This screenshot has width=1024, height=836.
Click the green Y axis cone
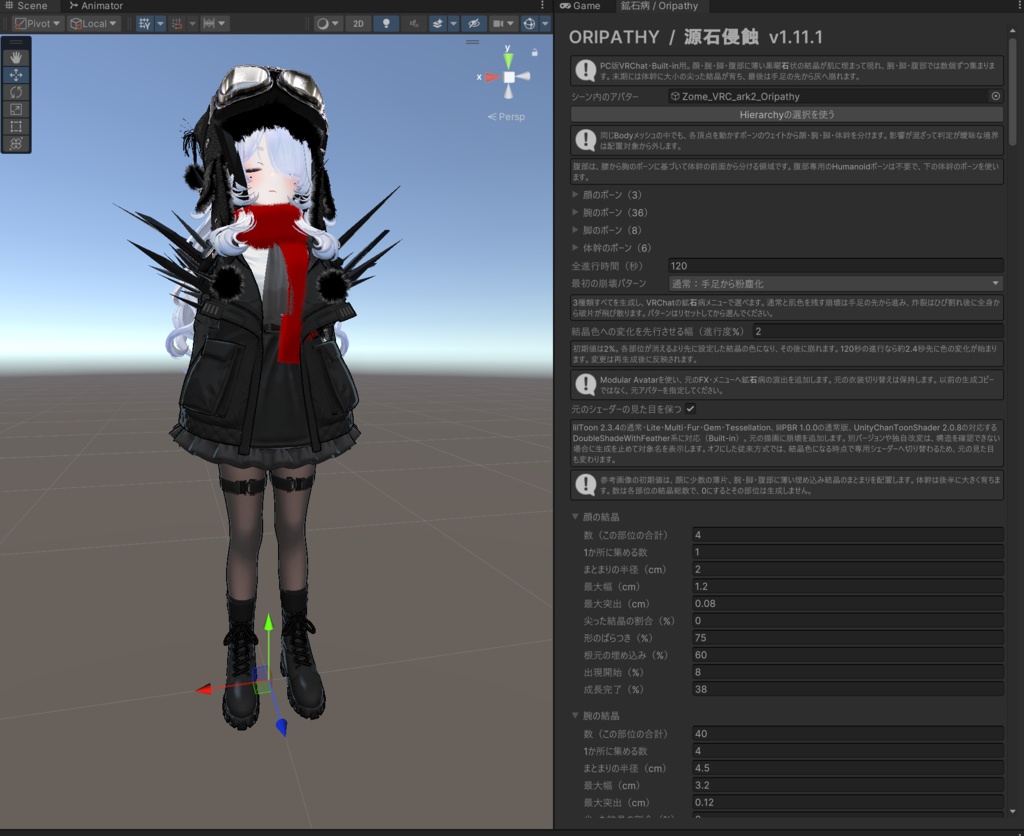508,61
